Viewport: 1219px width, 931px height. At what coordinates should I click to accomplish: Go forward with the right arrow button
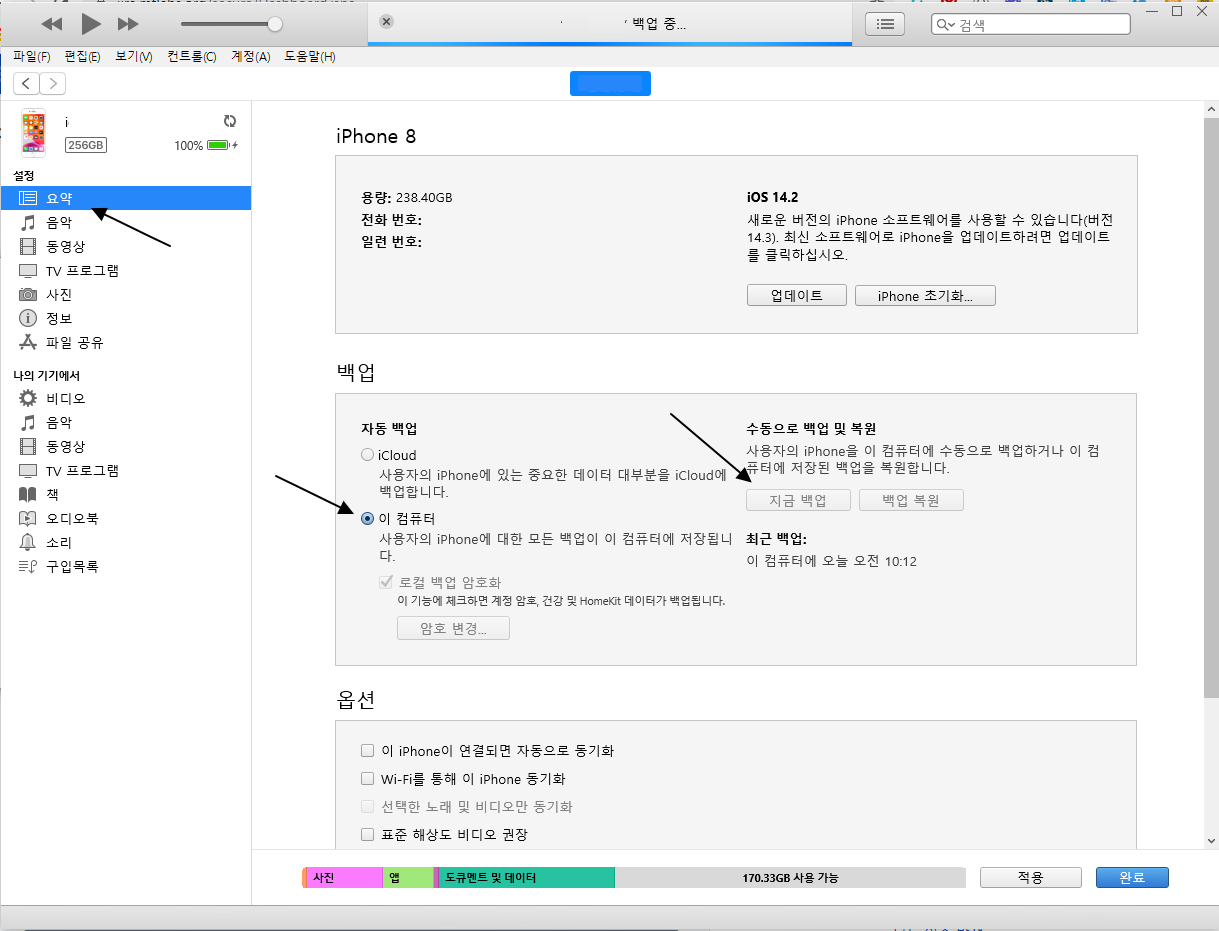[x=52, y=84]
